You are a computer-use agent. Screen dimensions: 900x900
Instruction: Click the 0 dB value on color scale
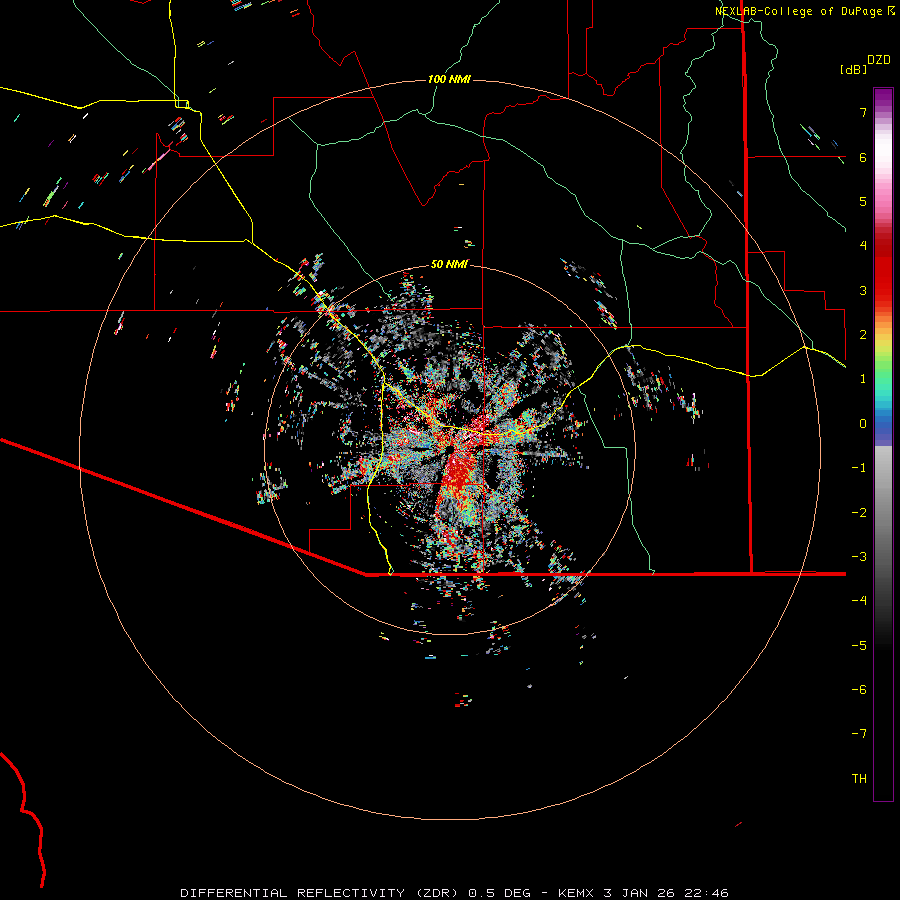click(863, 424)
